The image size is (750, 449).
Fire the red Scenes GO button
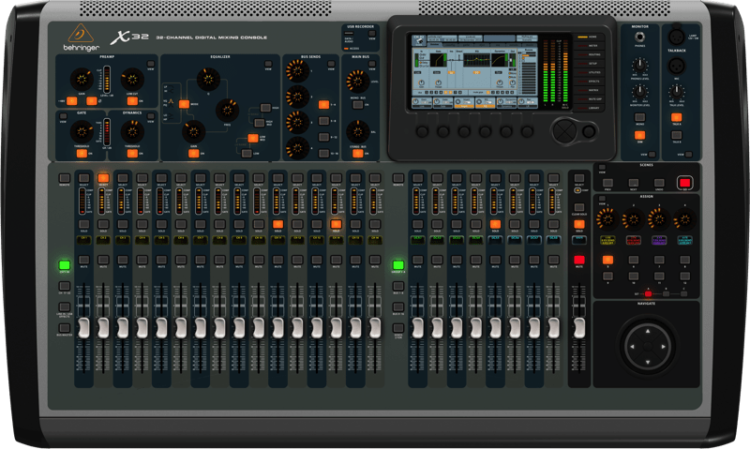pos(684,182)
